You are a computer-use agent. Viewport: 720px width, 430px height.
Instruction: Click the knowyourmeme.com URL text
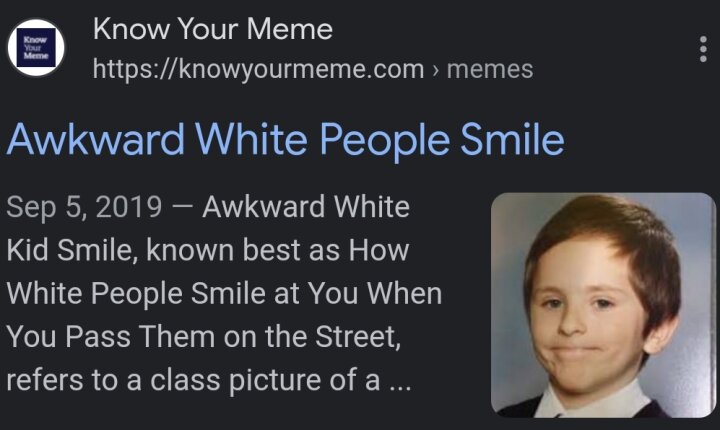coord(259,70)
